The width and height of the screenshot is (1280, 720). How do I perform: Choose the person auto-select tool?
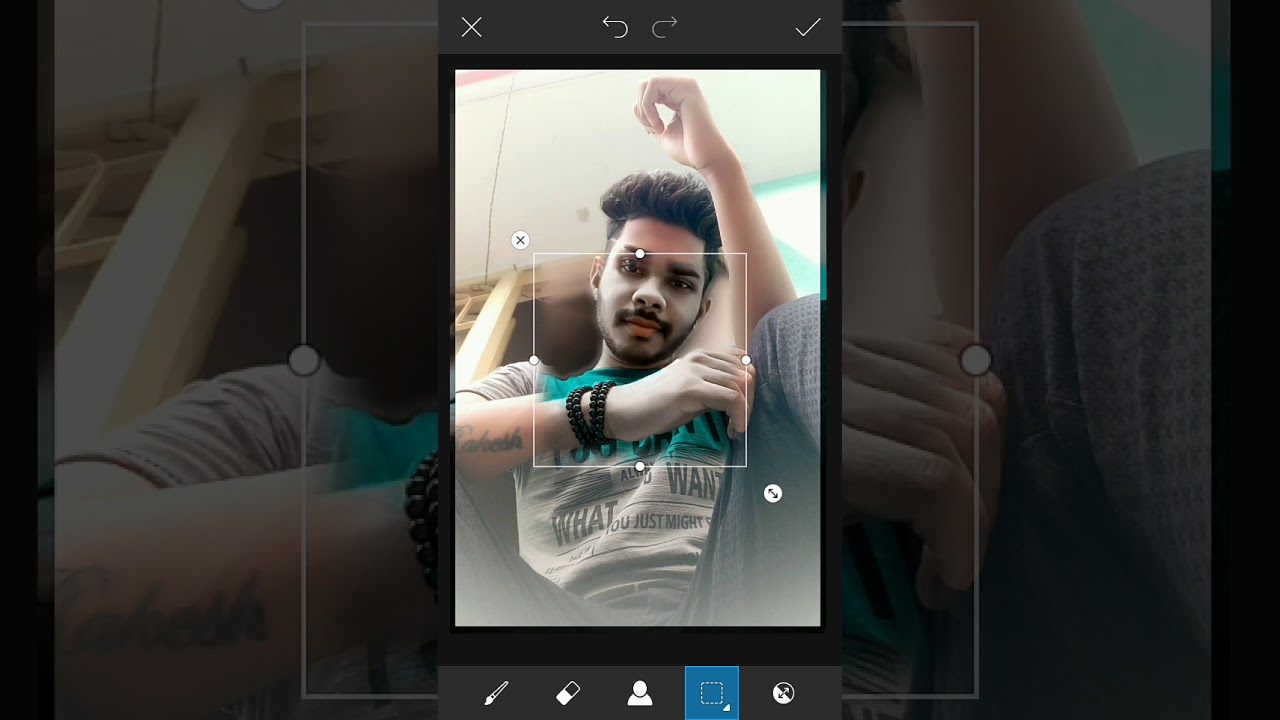click(640, 693)
